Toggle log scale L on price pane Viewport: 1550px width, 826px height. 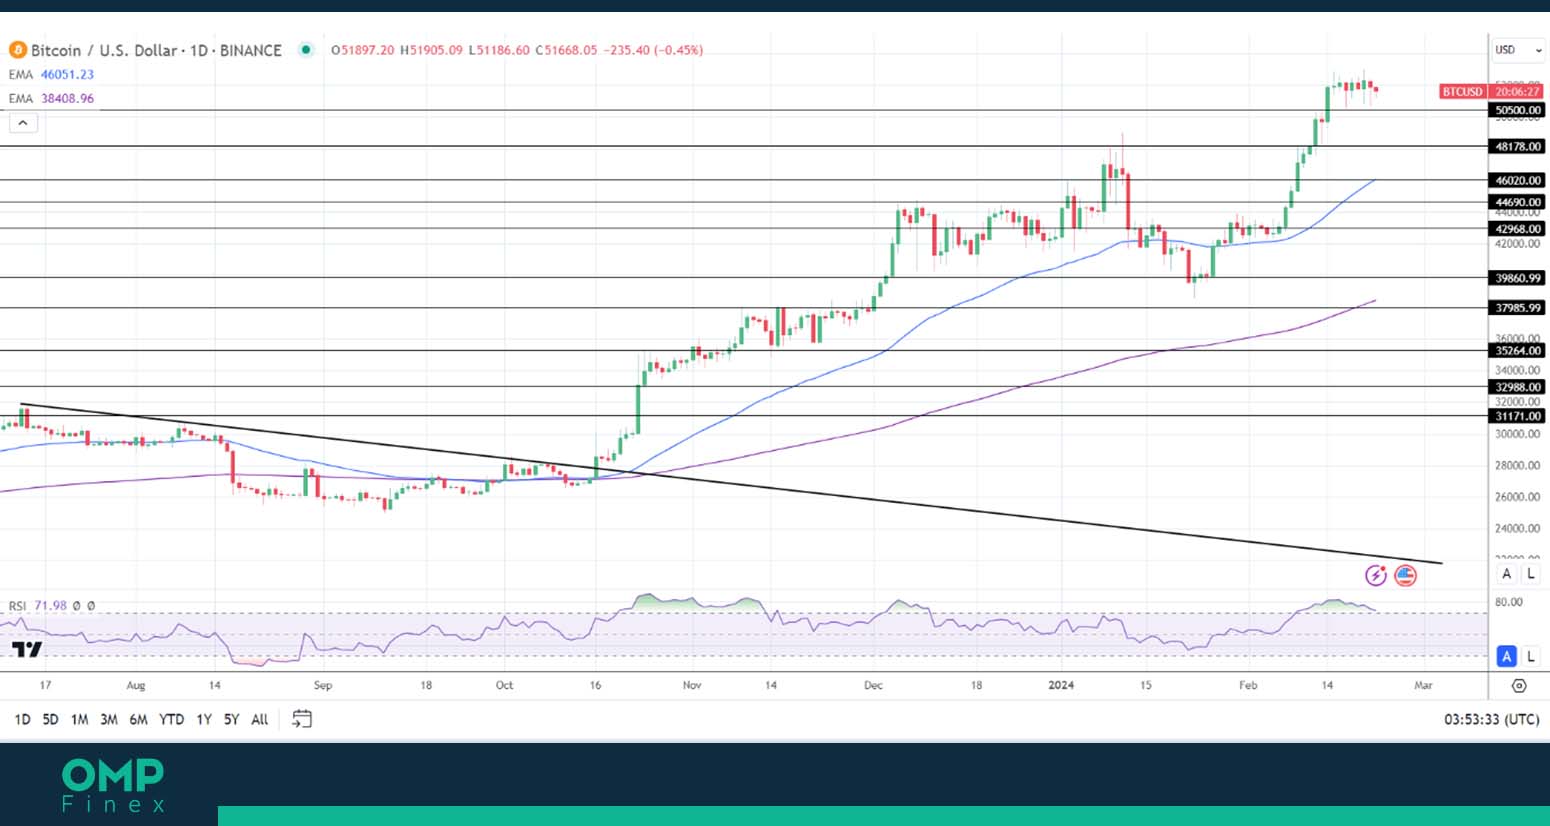pos(1530,574)
